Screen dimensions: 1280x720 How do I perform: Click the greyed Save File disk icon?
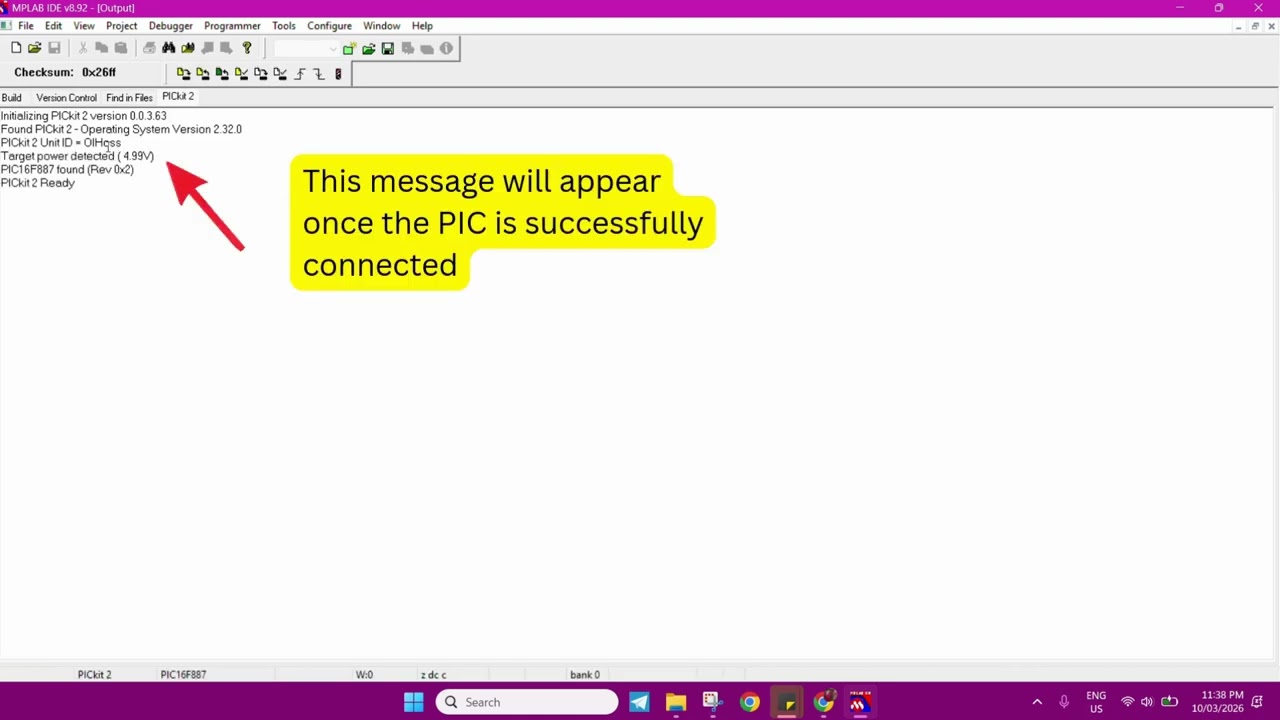54,48
